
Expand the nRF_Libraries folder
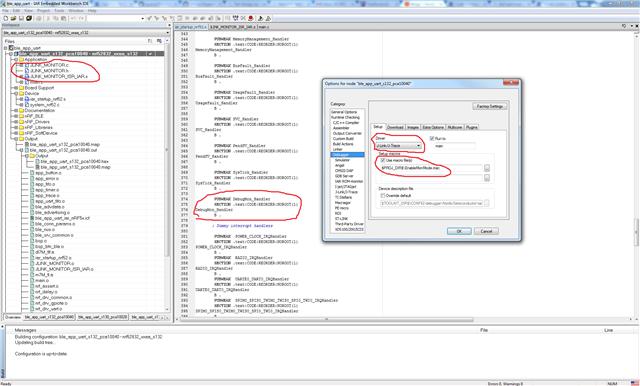click(x=16, y=128)
